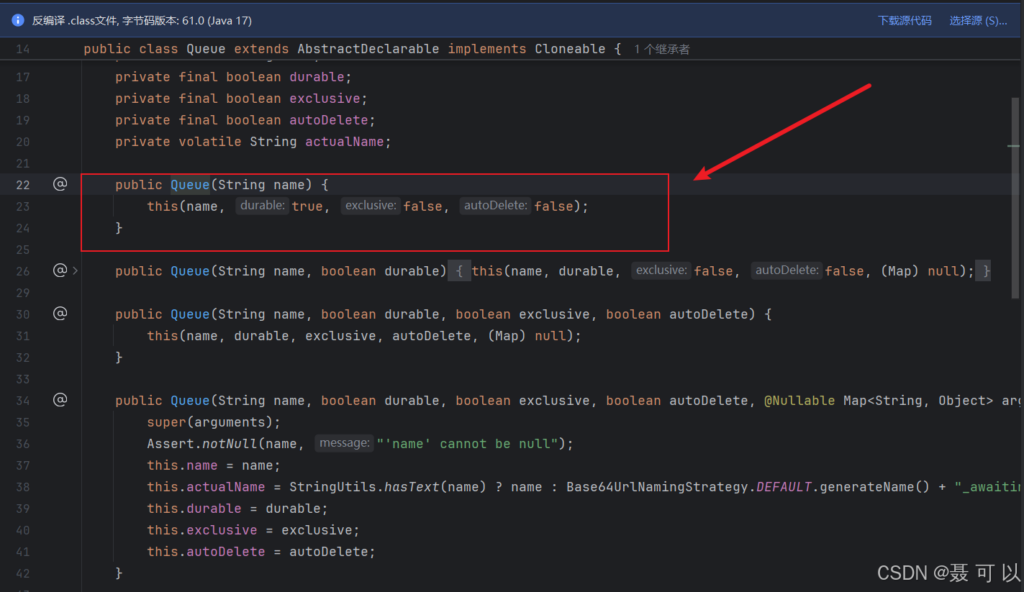Click the @ gutter icon on line 34

tap(60, 400)
